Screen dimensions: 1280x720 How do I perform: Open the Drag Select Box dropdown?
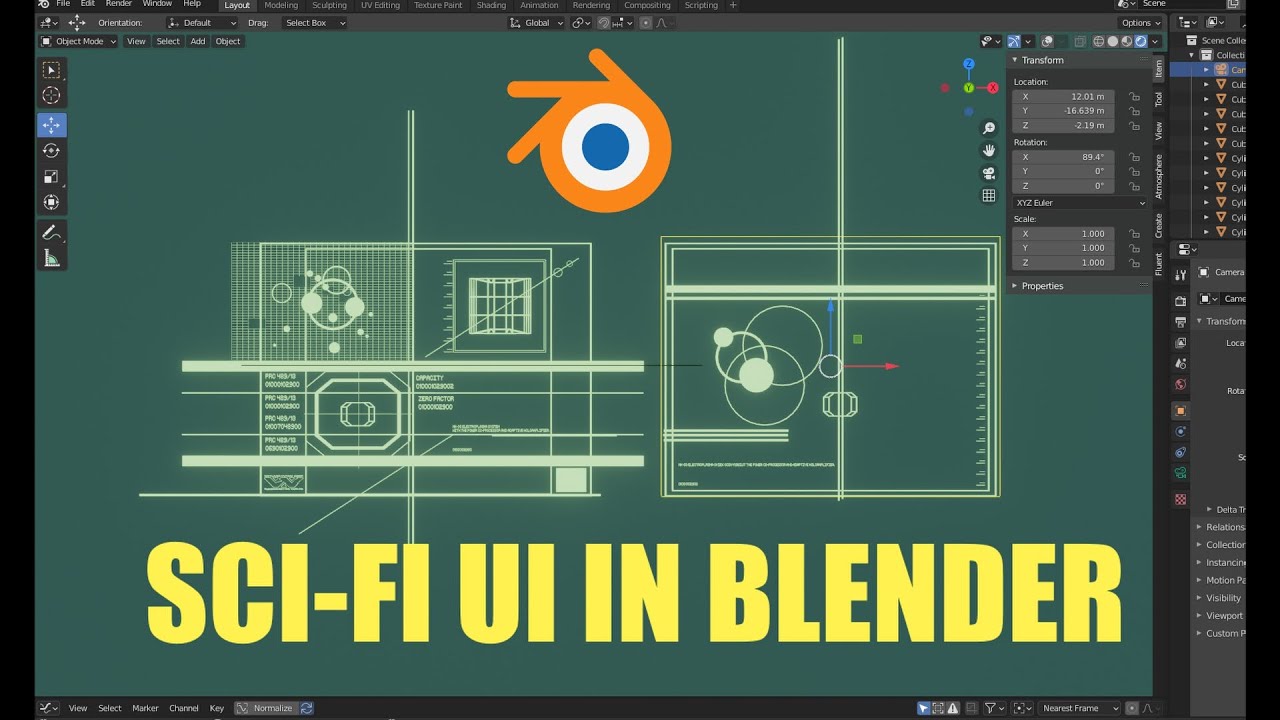click(312, 22)
